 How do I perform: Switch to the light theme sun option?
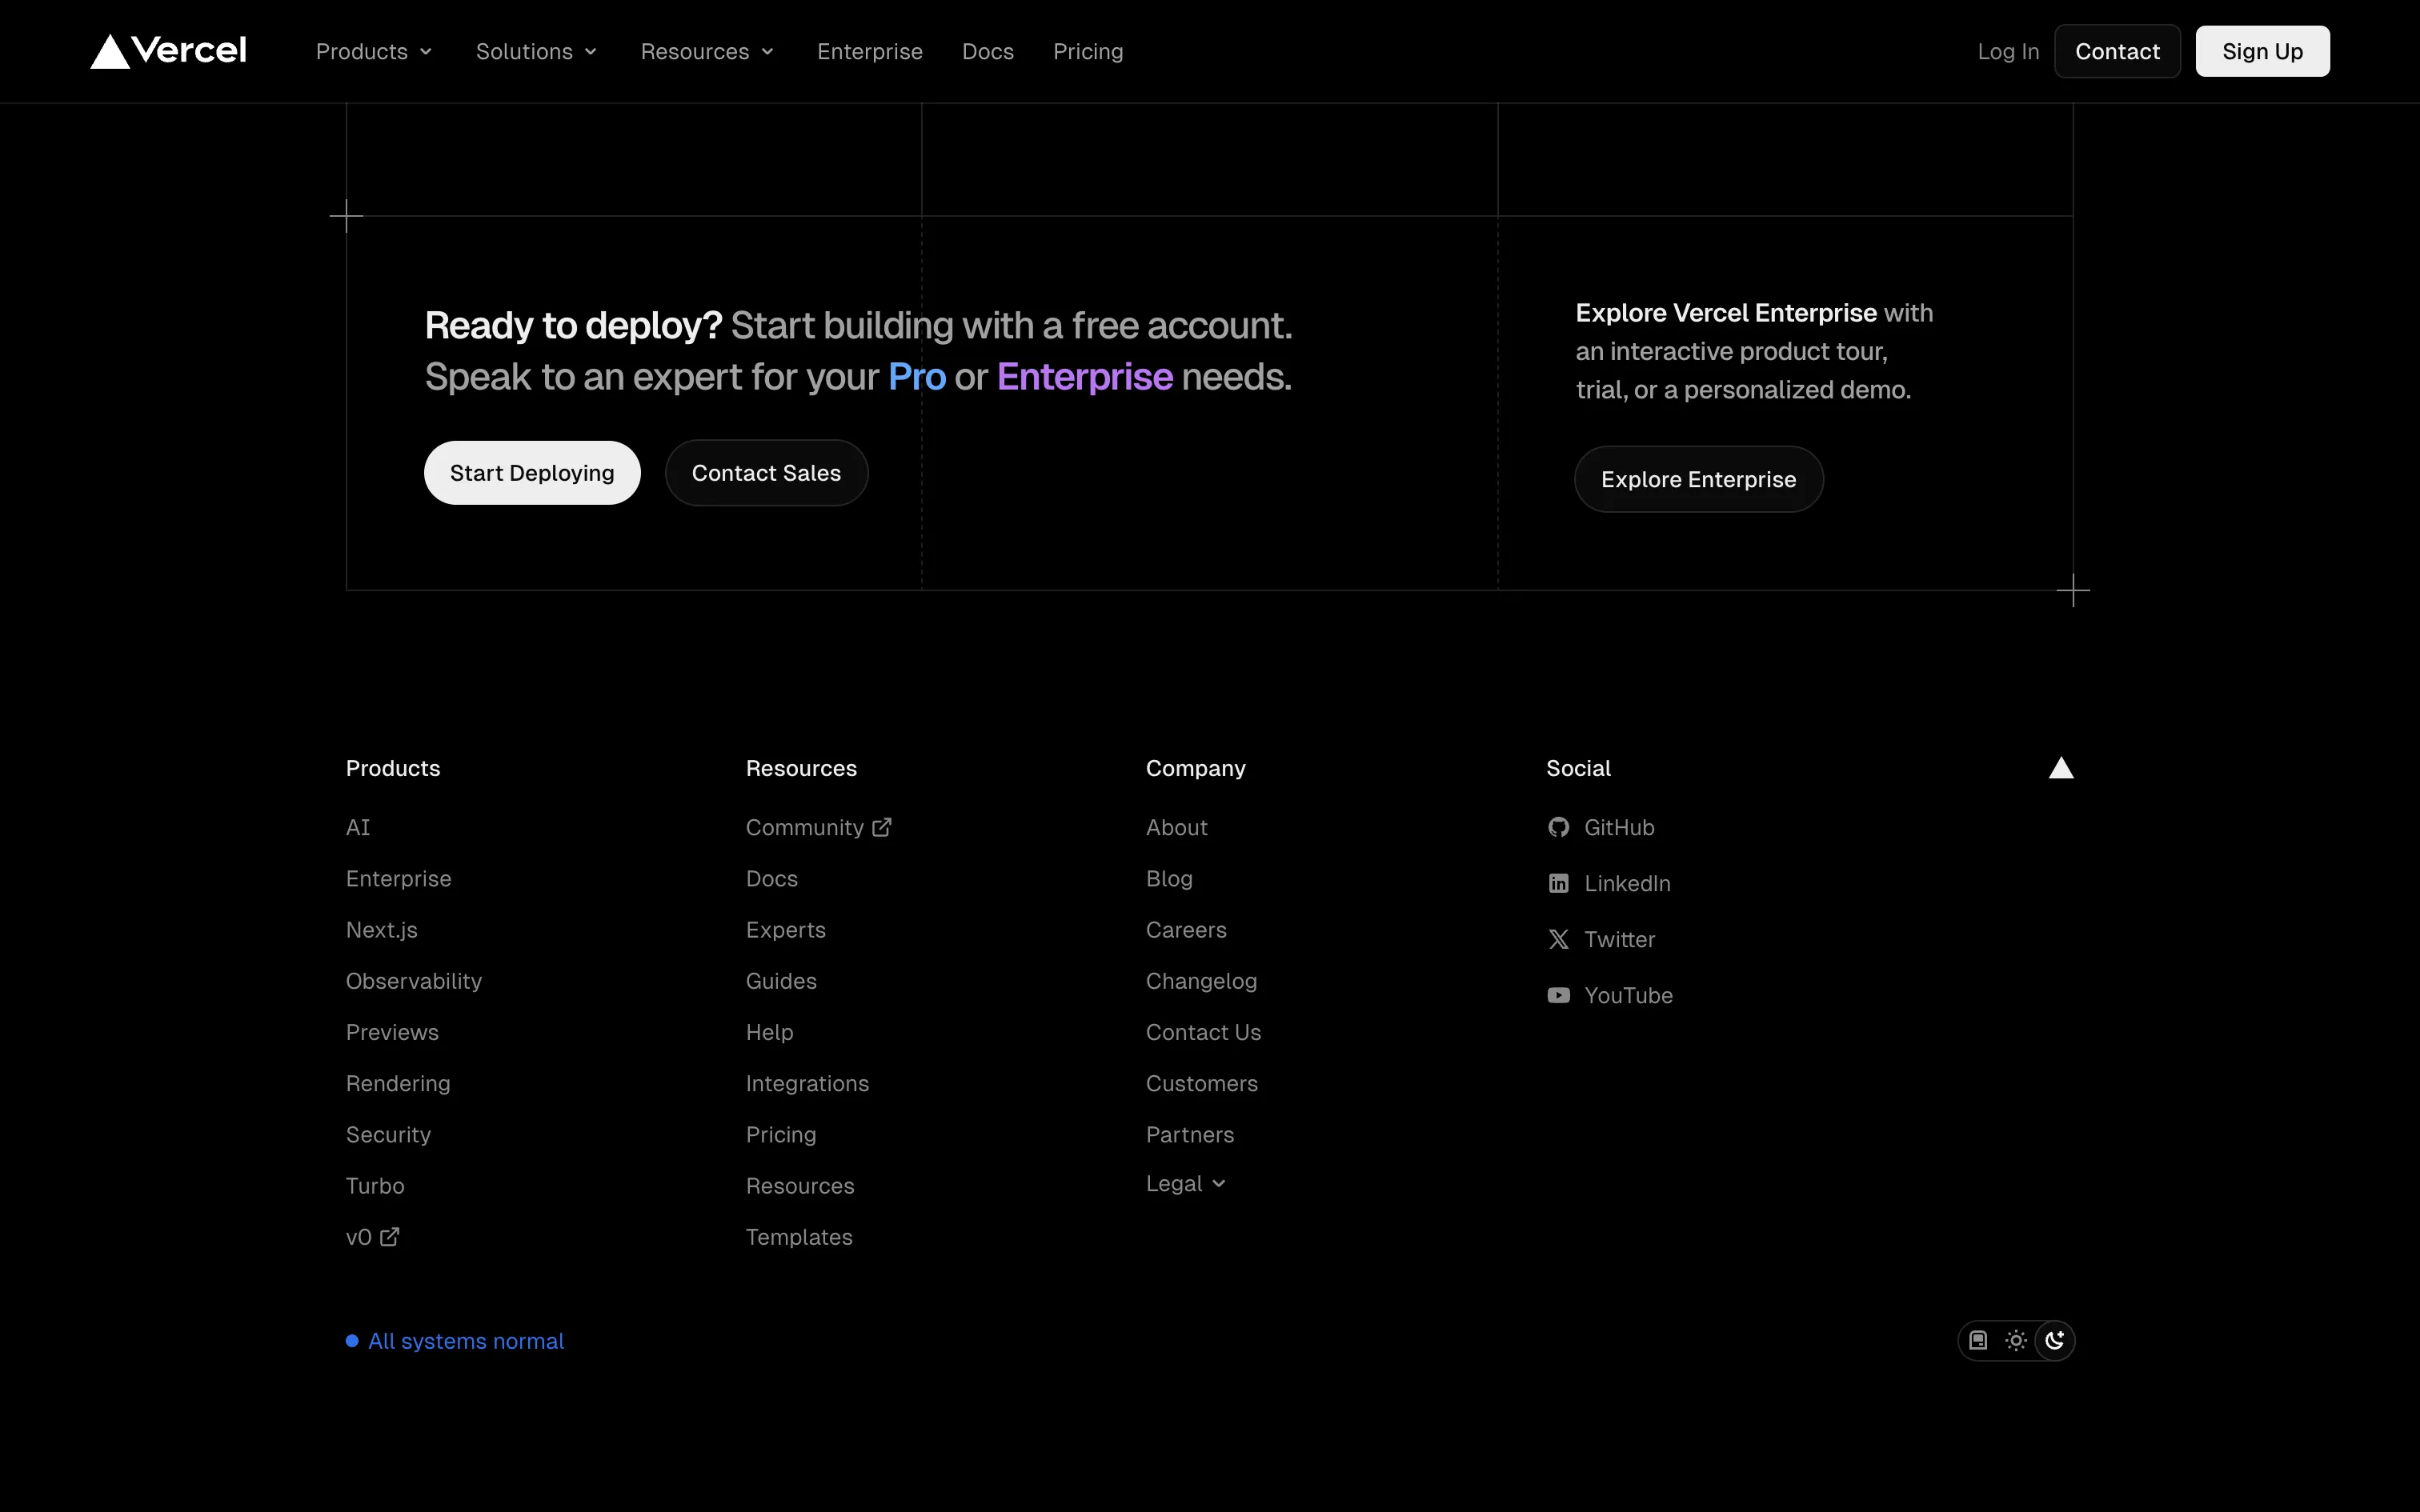coord(2016,1340)
